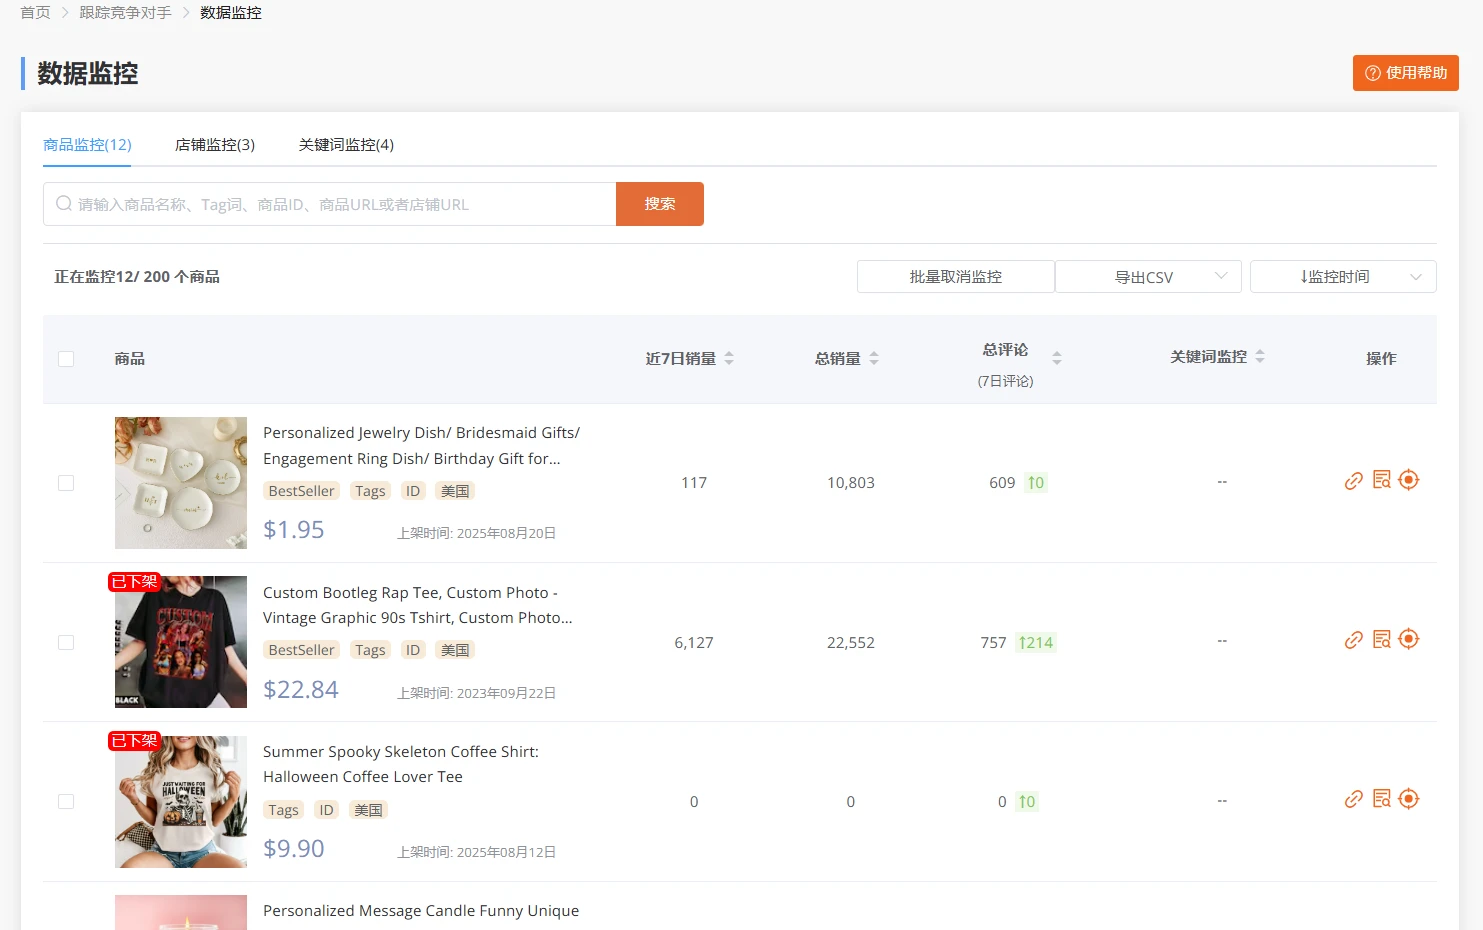Click the 美国 tag on Custom Bootleg Rap Tee
The width and height of the screenshot is (1483, 930).
pos(455,650)
